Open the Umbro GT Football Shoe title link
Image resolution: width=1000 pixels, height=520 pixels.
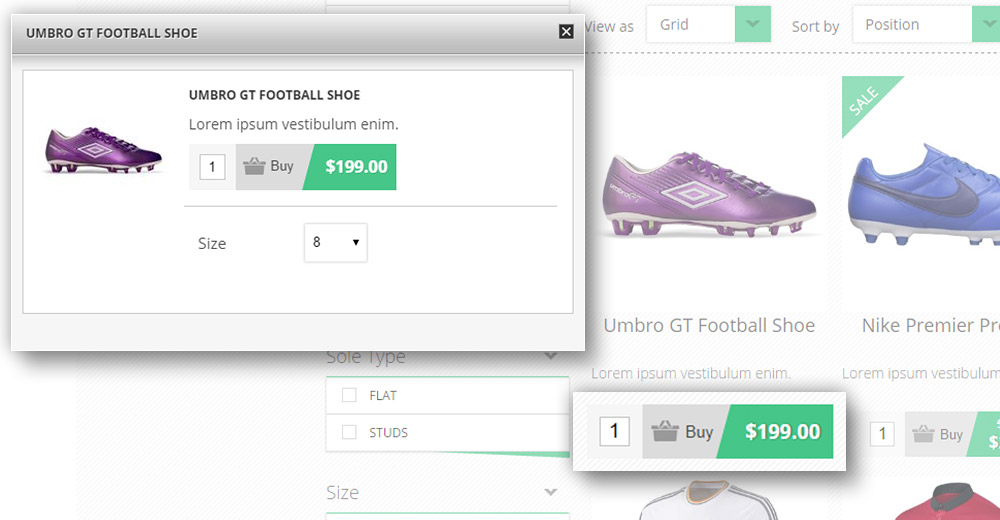coord(709,325)
